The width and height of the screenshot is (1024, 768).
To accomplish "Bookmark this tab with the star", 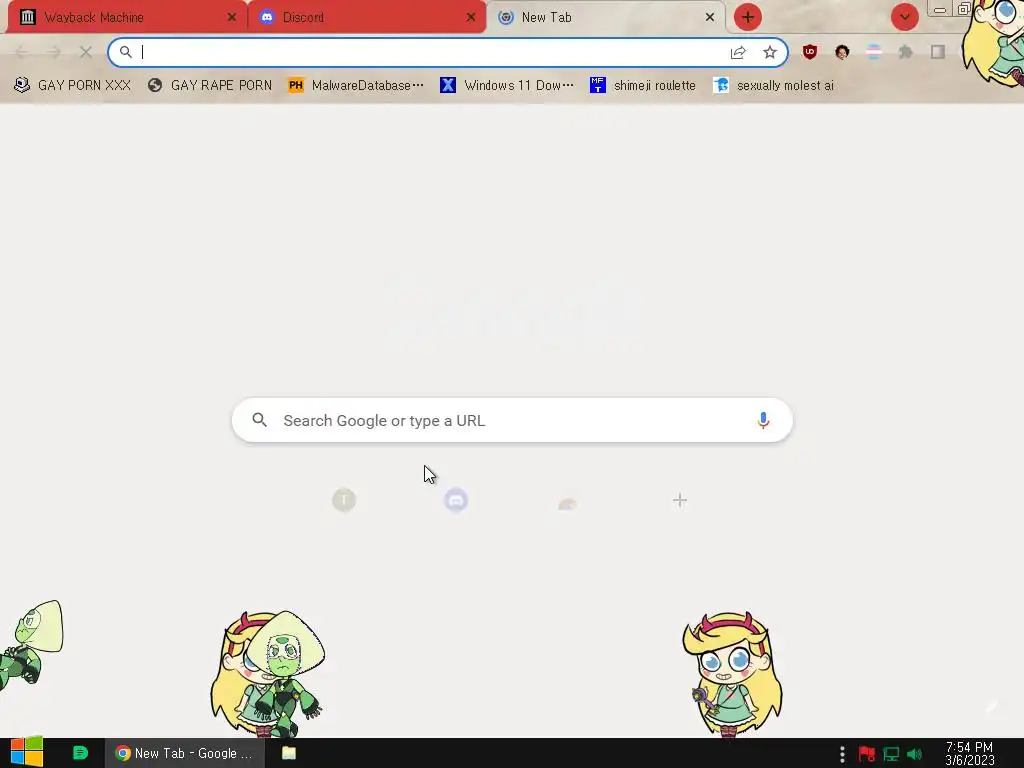I will tap(770, 52).
